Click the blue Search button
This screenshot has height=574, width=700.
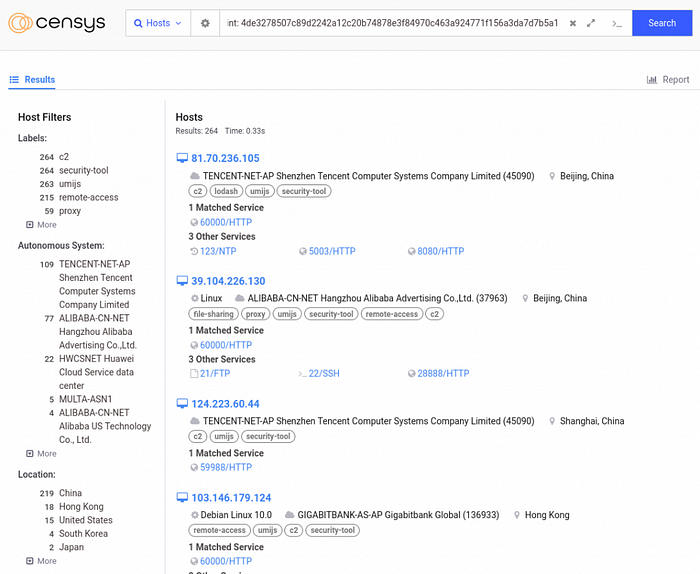(662, 23)
